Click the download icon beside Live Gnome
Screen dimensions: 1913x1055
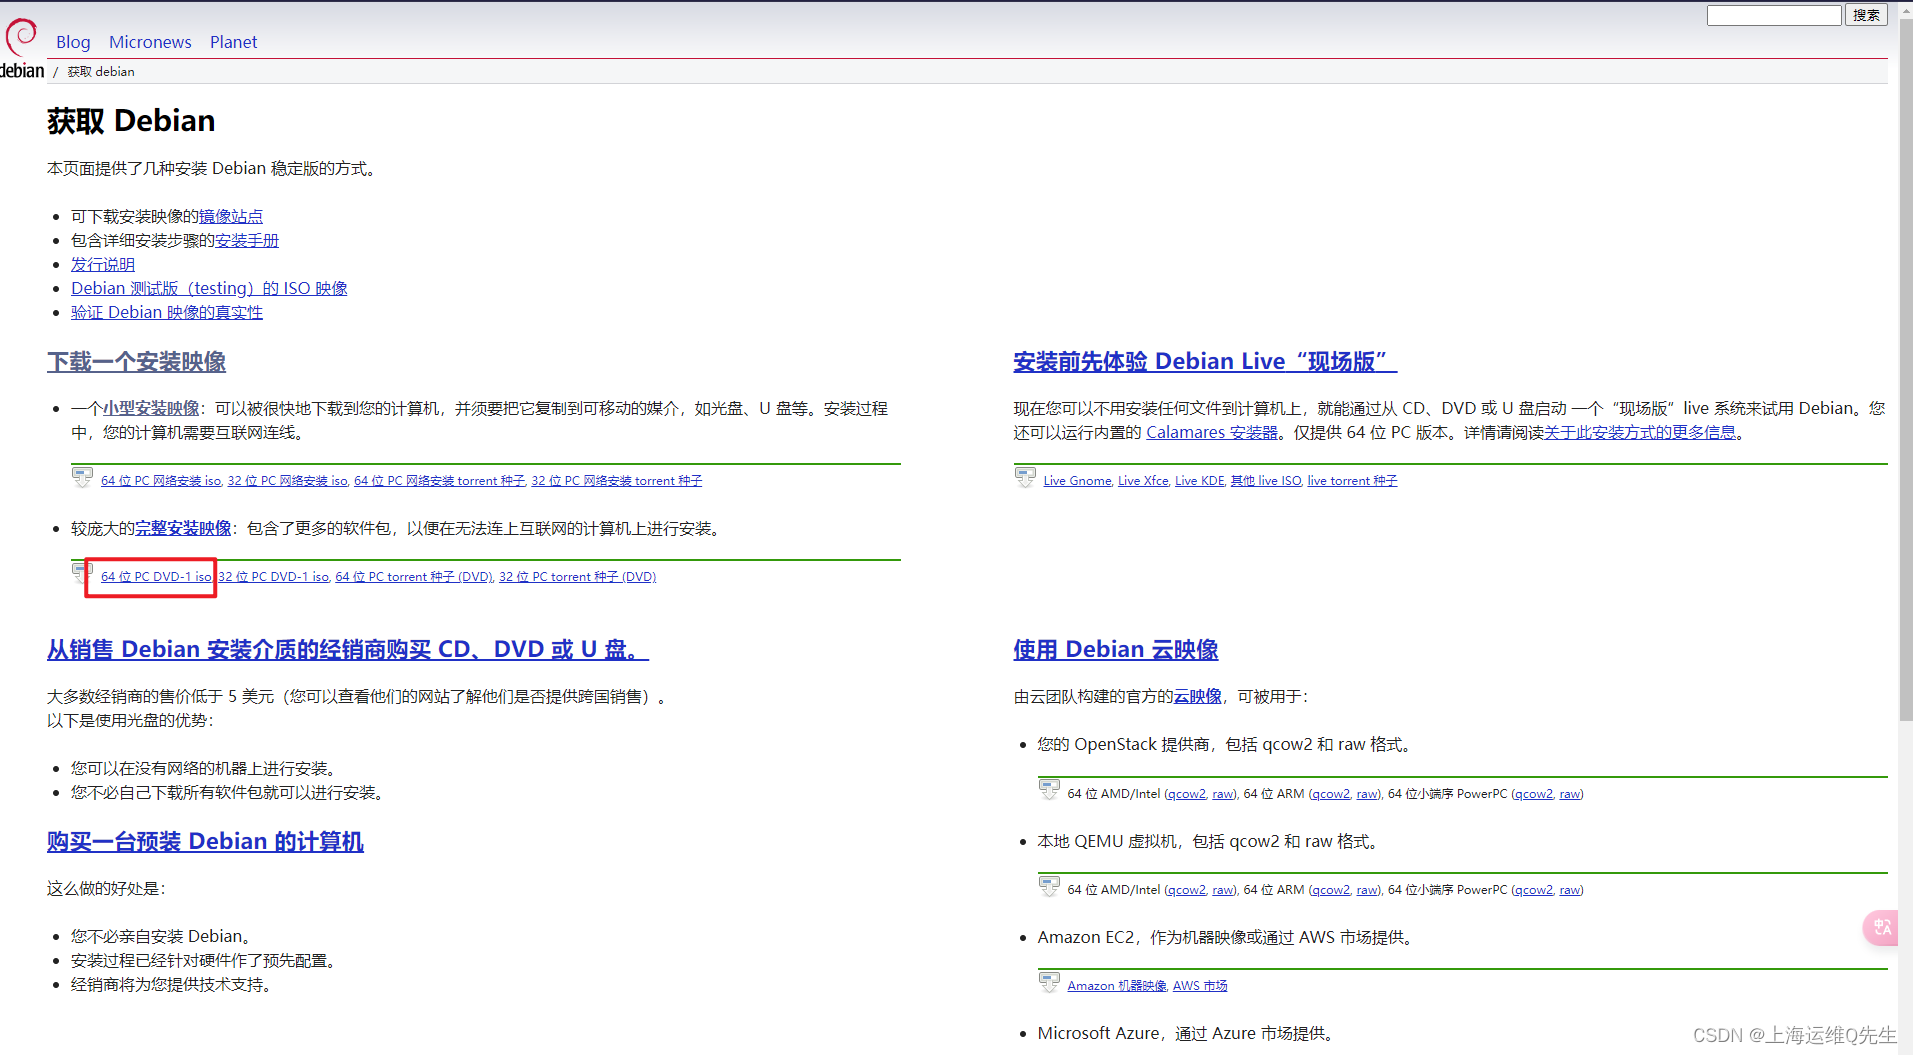click(1025, 477)
